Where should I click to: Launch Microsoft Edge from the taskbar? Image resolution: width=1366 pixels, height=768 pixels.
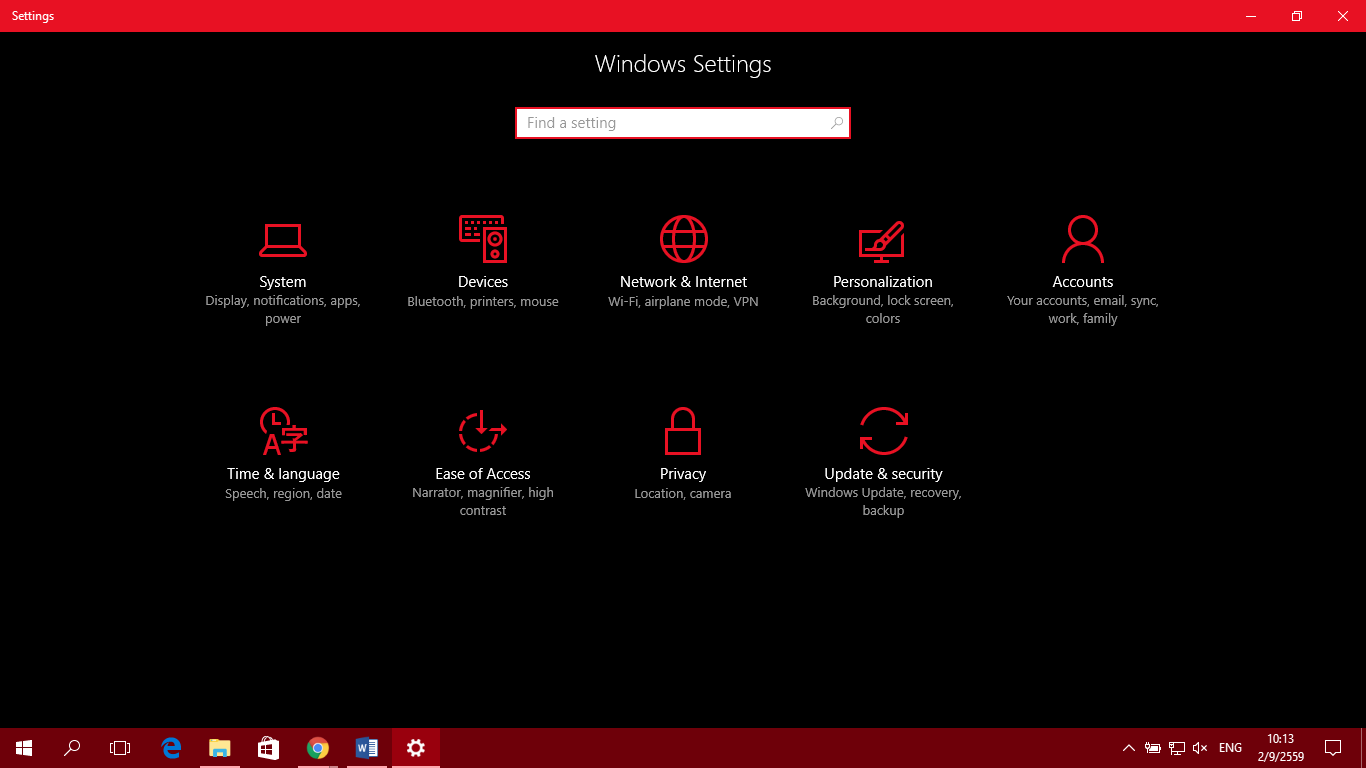[x=172, y=748]
